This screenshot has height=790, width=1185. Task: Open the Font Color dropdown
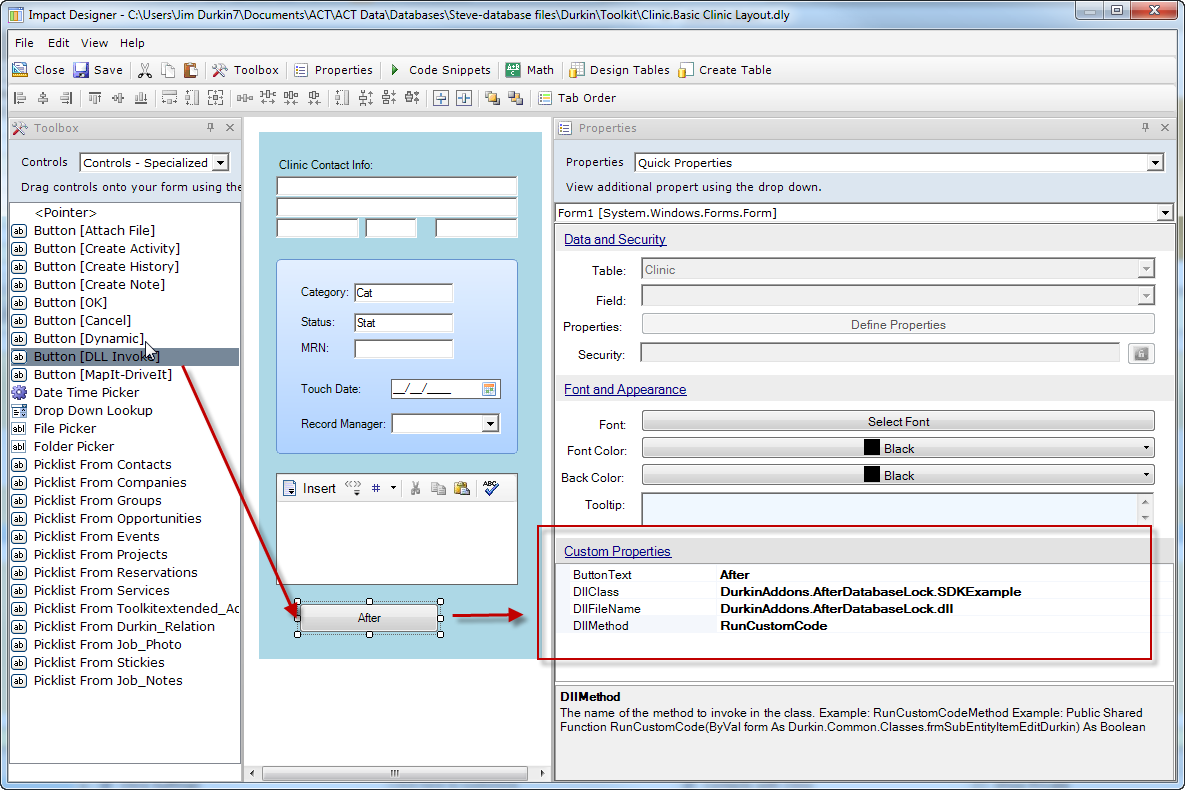tap(898, 448)
